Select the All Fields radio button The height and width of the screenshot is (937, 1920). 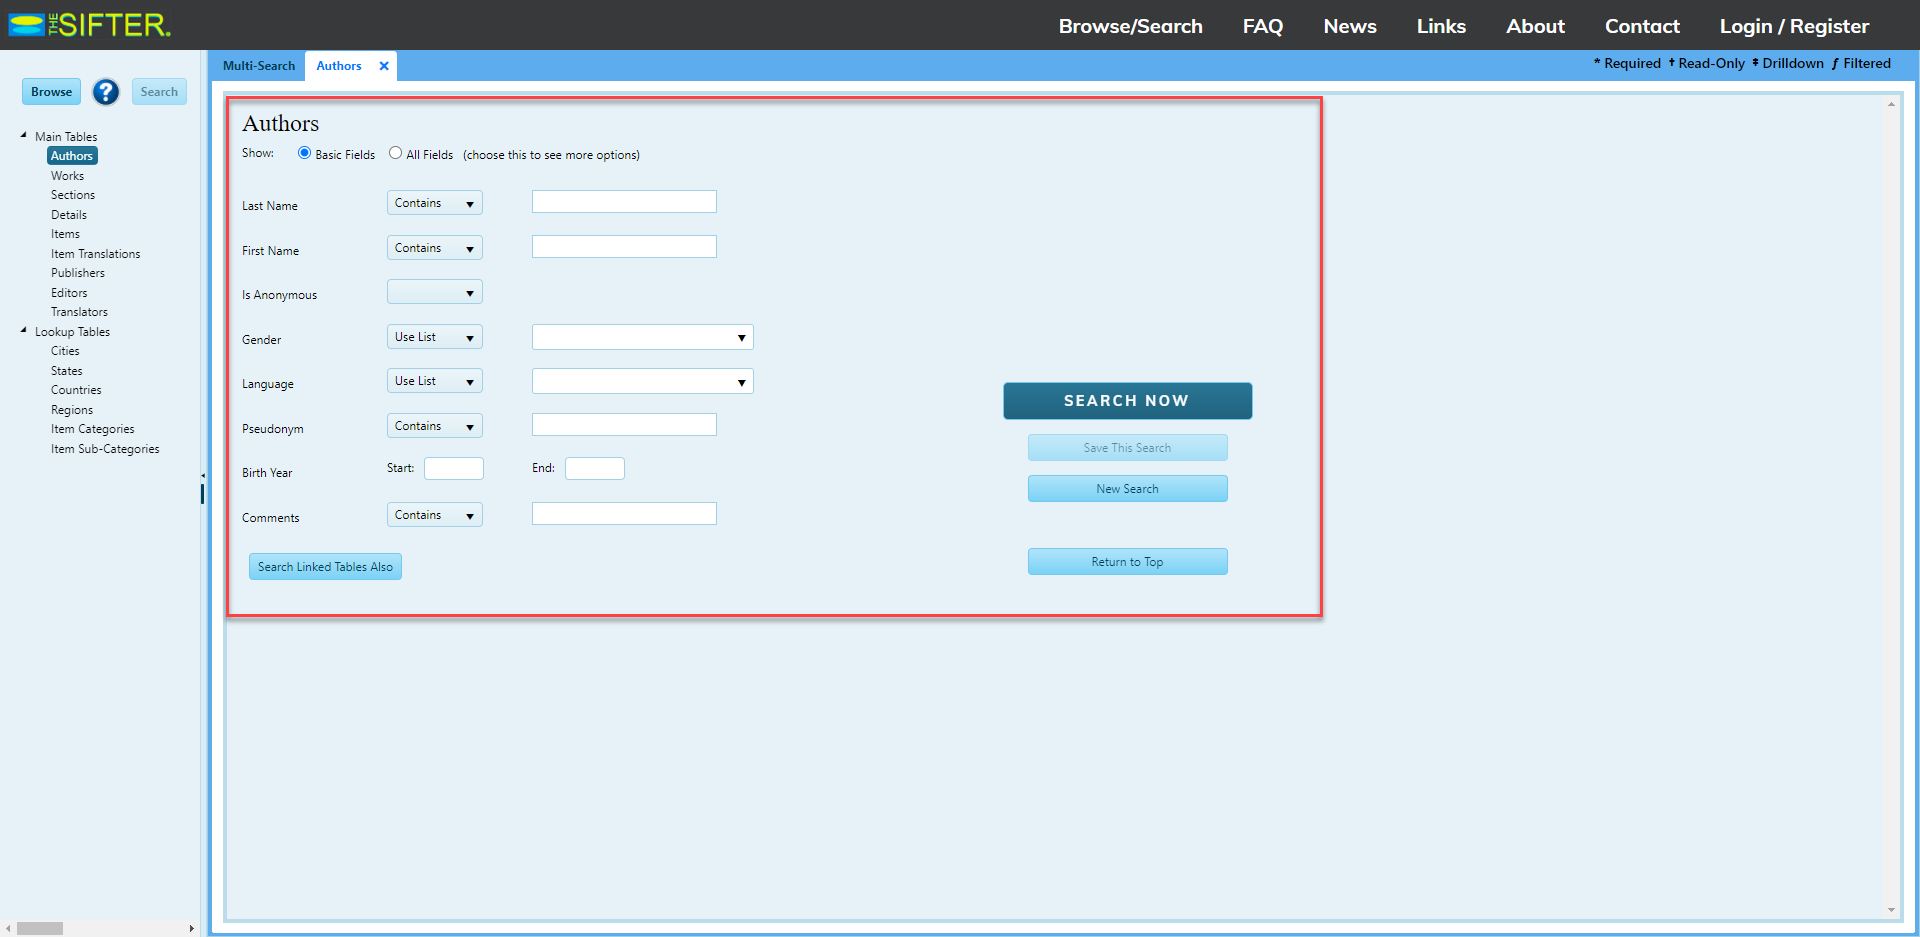(x=396, y=153)
